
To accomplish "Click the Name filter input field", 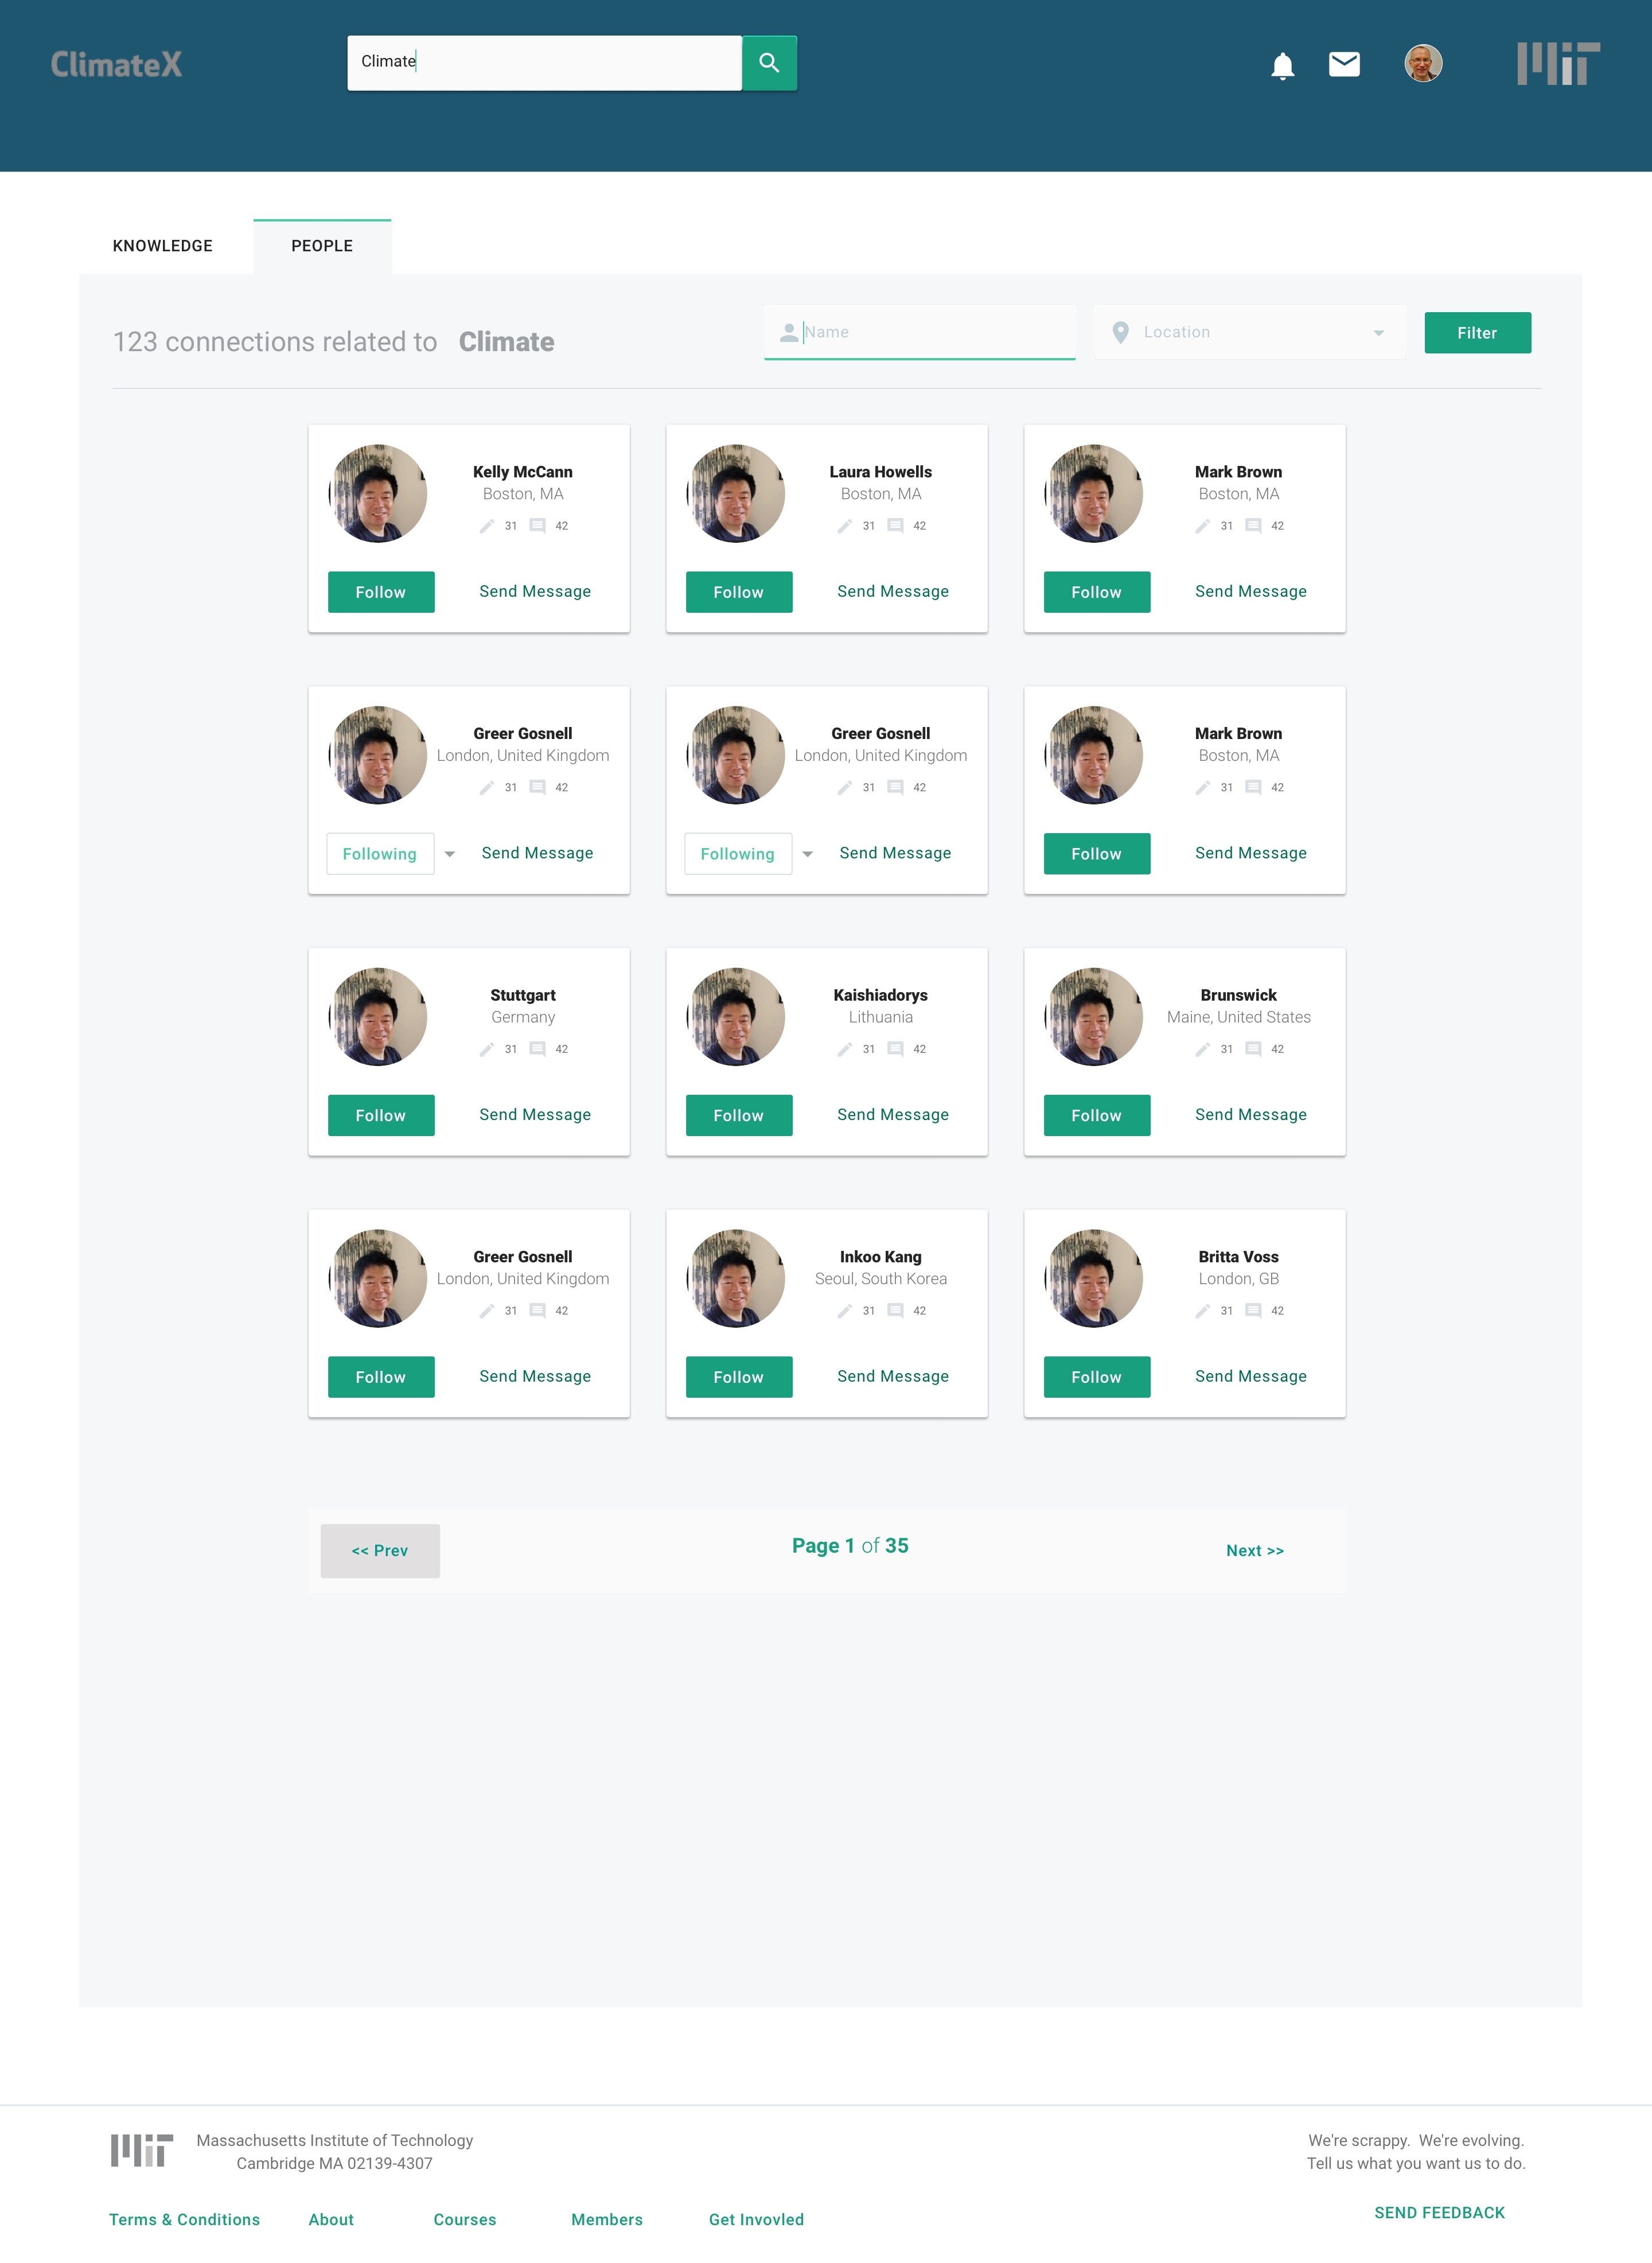I will [919, 332].
